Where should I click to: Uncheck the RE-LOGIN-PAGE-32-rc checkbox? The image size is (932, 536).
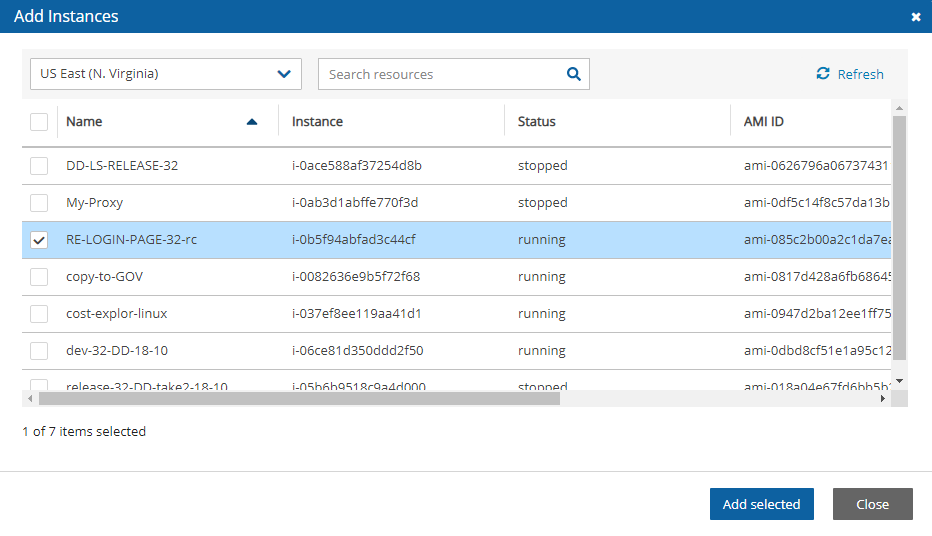coord(39,240)
